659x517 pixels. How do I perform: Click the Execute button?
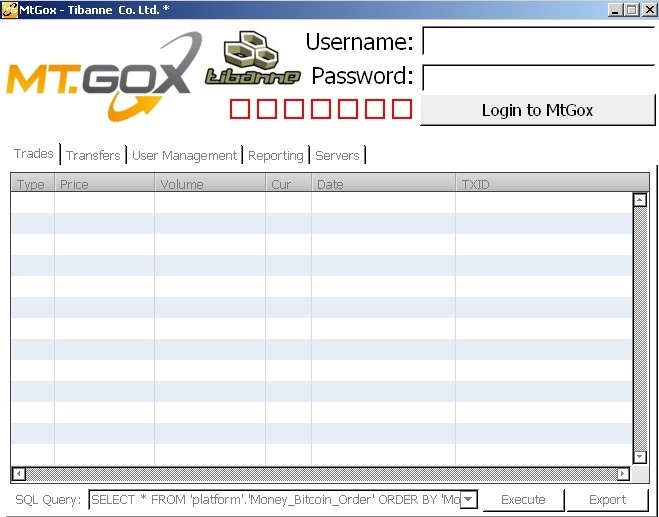point(523,499)
